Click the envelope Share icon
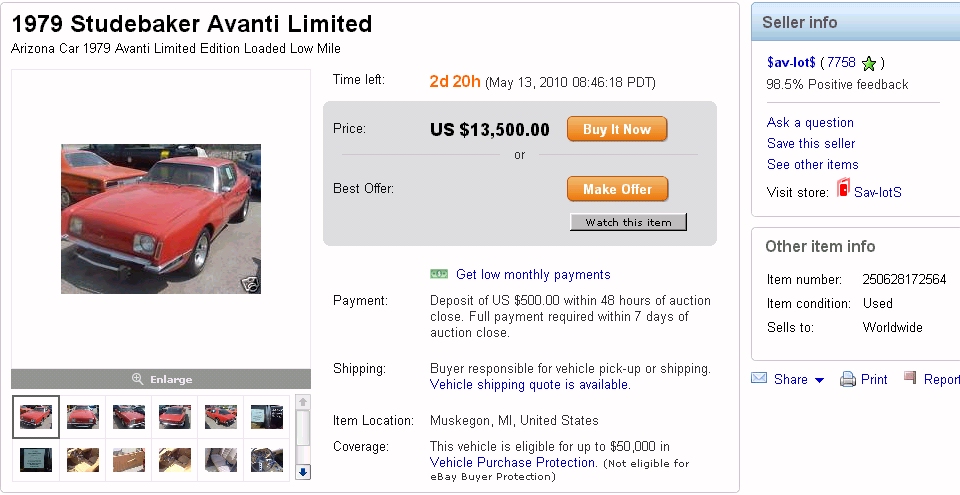This screenshot has height=495, width=960. tap(759, 379)
